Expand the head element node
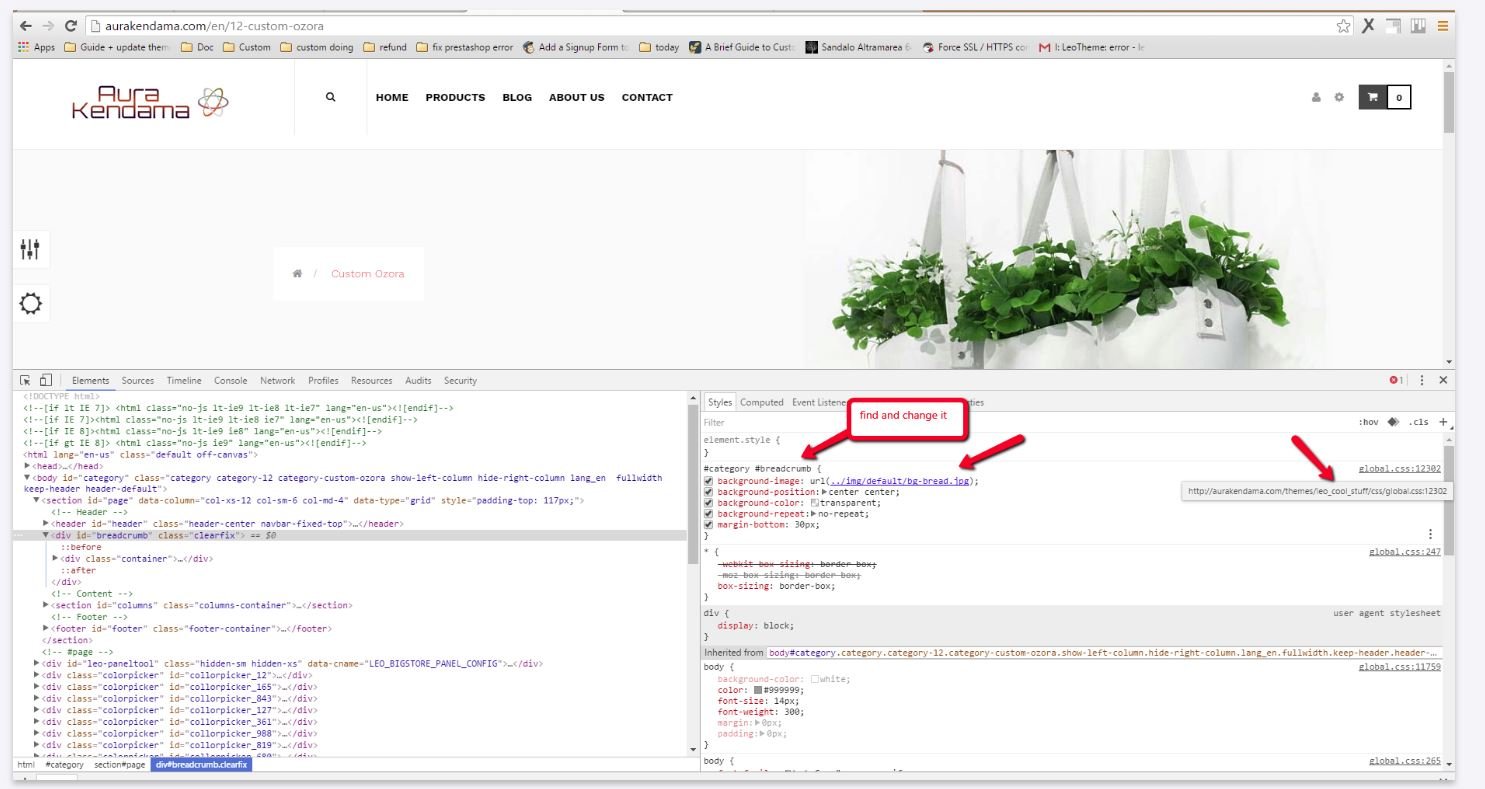This screenshot has width=1485, height=789. 28,466
